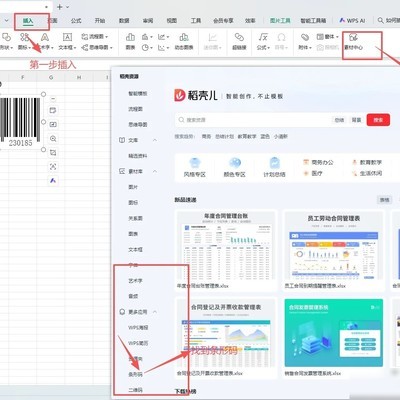Open the 数据 ribbon tab
This screenshot has width=400, height=400.
pyautogui.click(x=124, y=21)
